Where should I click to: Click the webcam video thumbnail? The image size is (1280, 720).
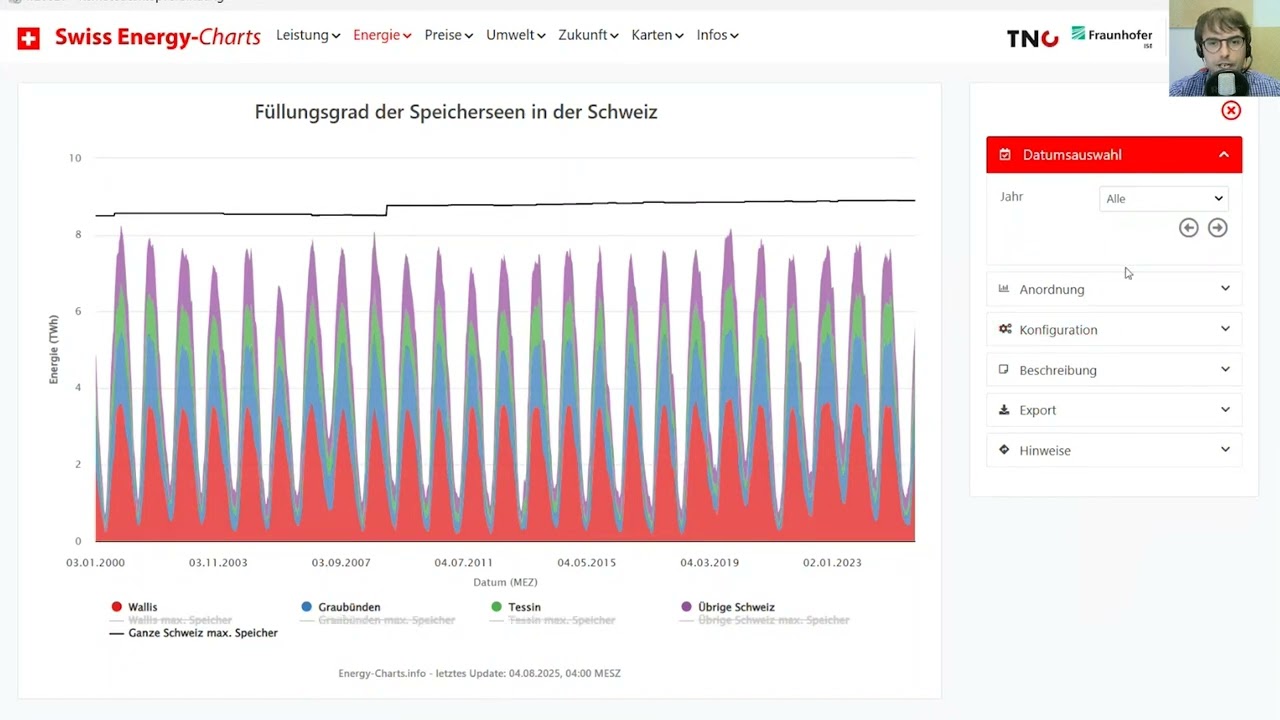click(1224, 48)
